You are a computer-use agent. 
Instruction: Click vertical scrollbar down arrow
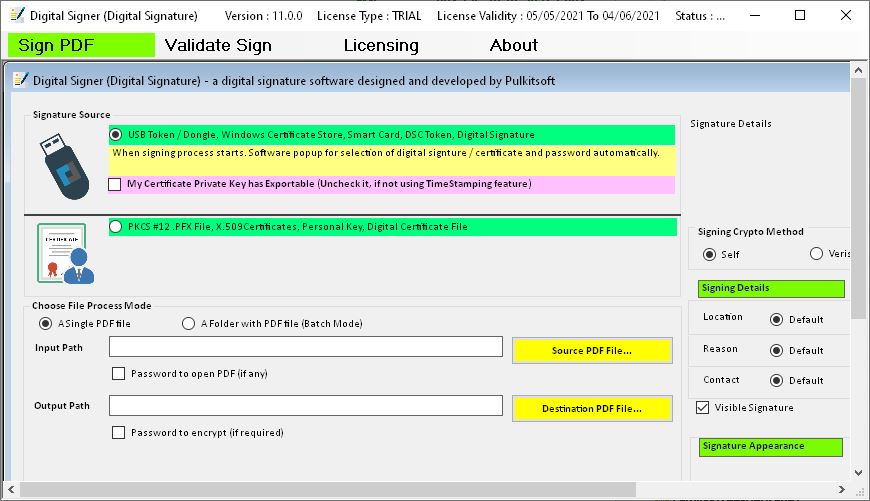click(x=858, y=473)
